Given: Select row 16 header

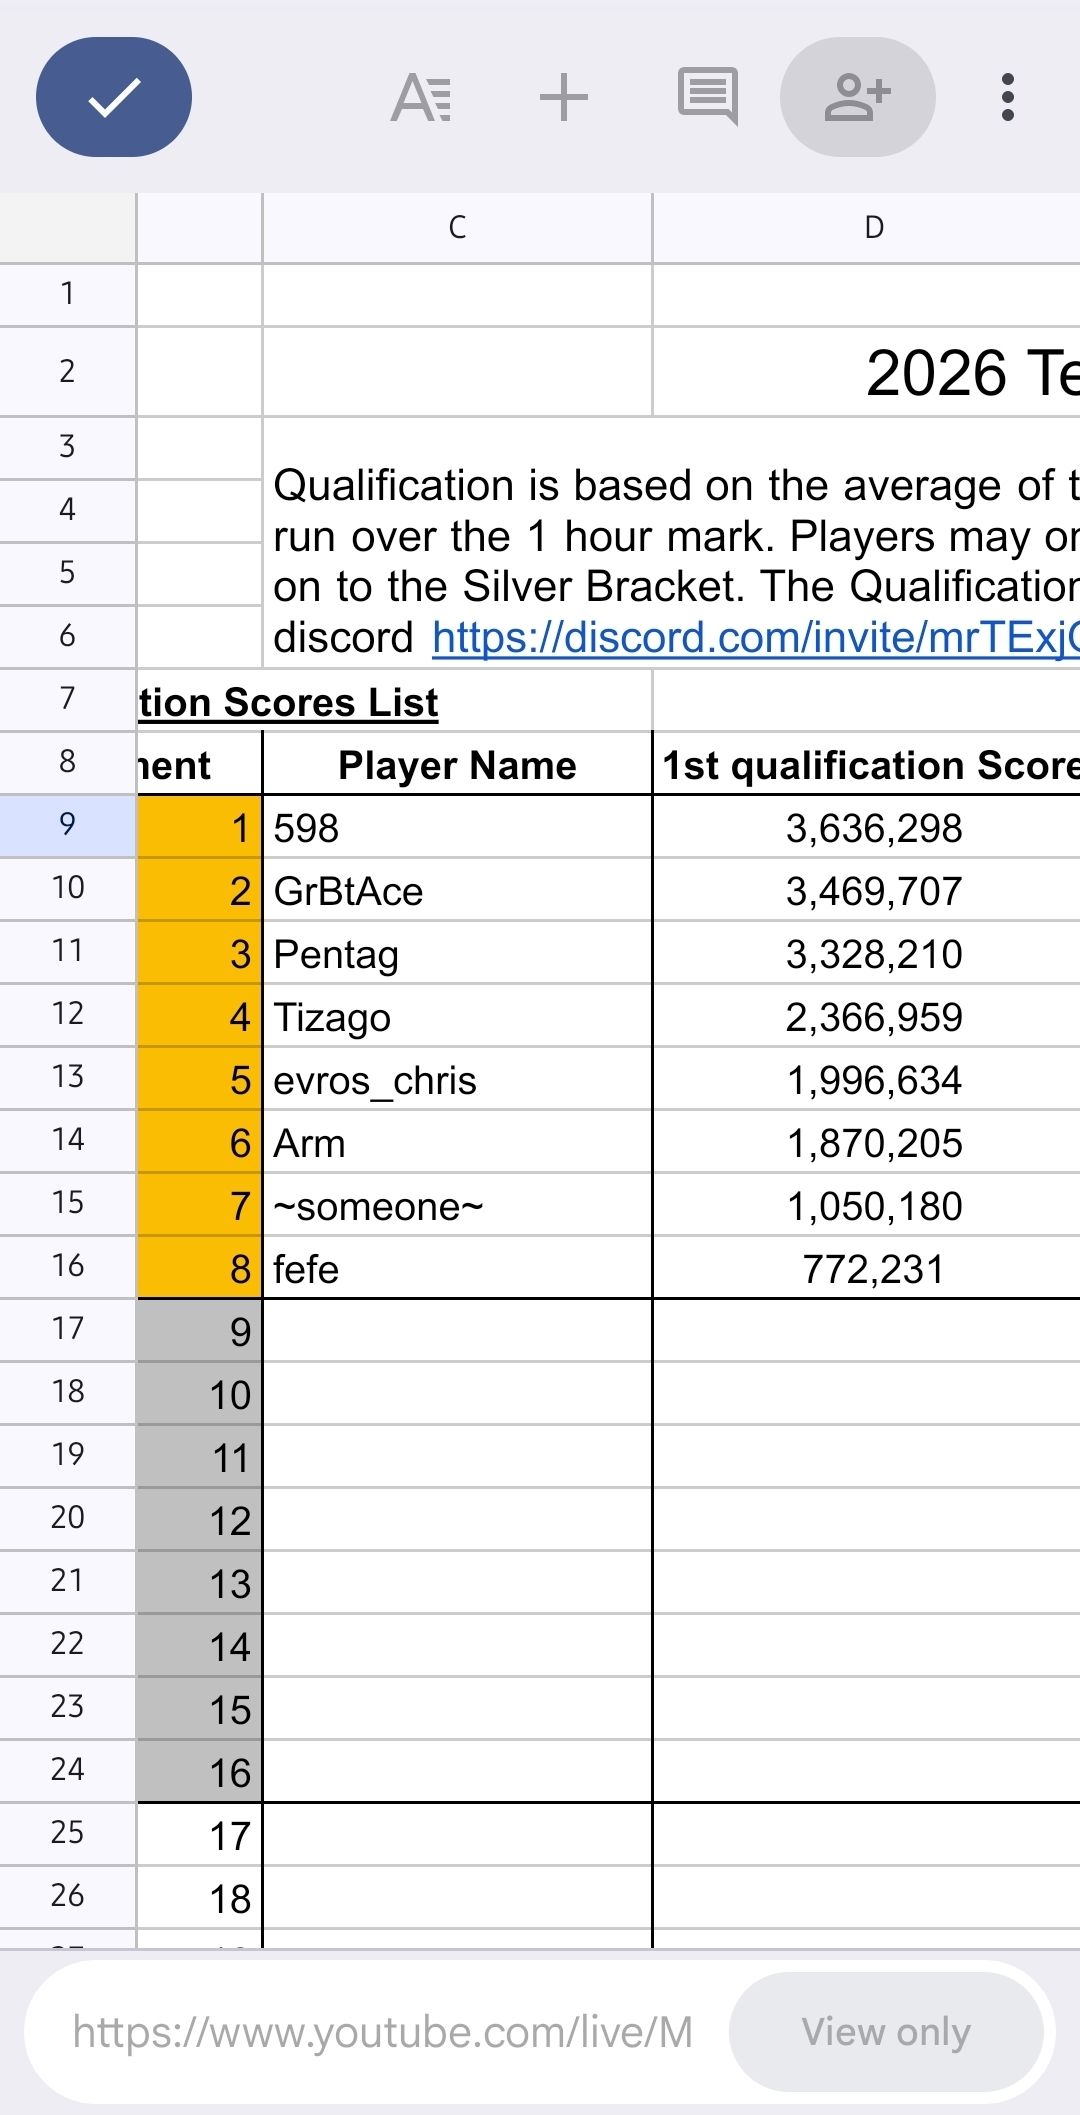Looking at the screenshot, I should coord(67,1266).
